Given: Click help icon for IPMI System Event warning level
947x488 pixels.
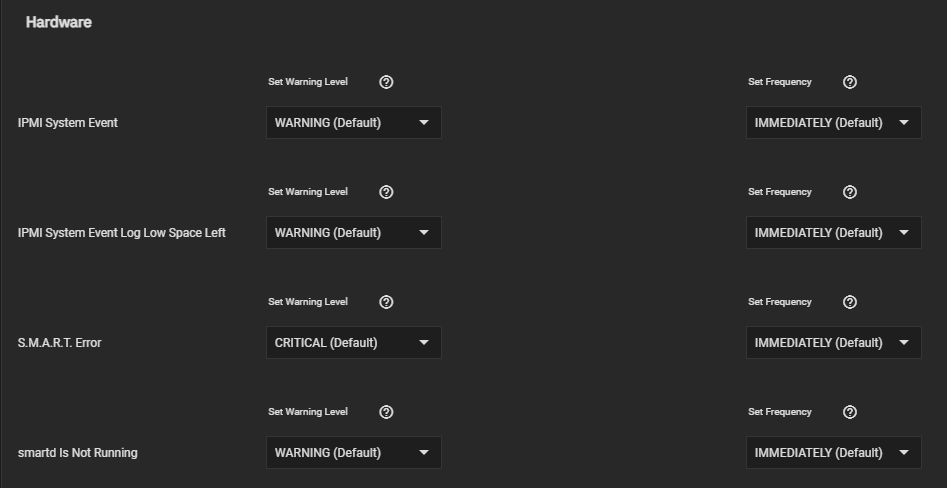Looking at the screenshot, I should coord(386,82).
